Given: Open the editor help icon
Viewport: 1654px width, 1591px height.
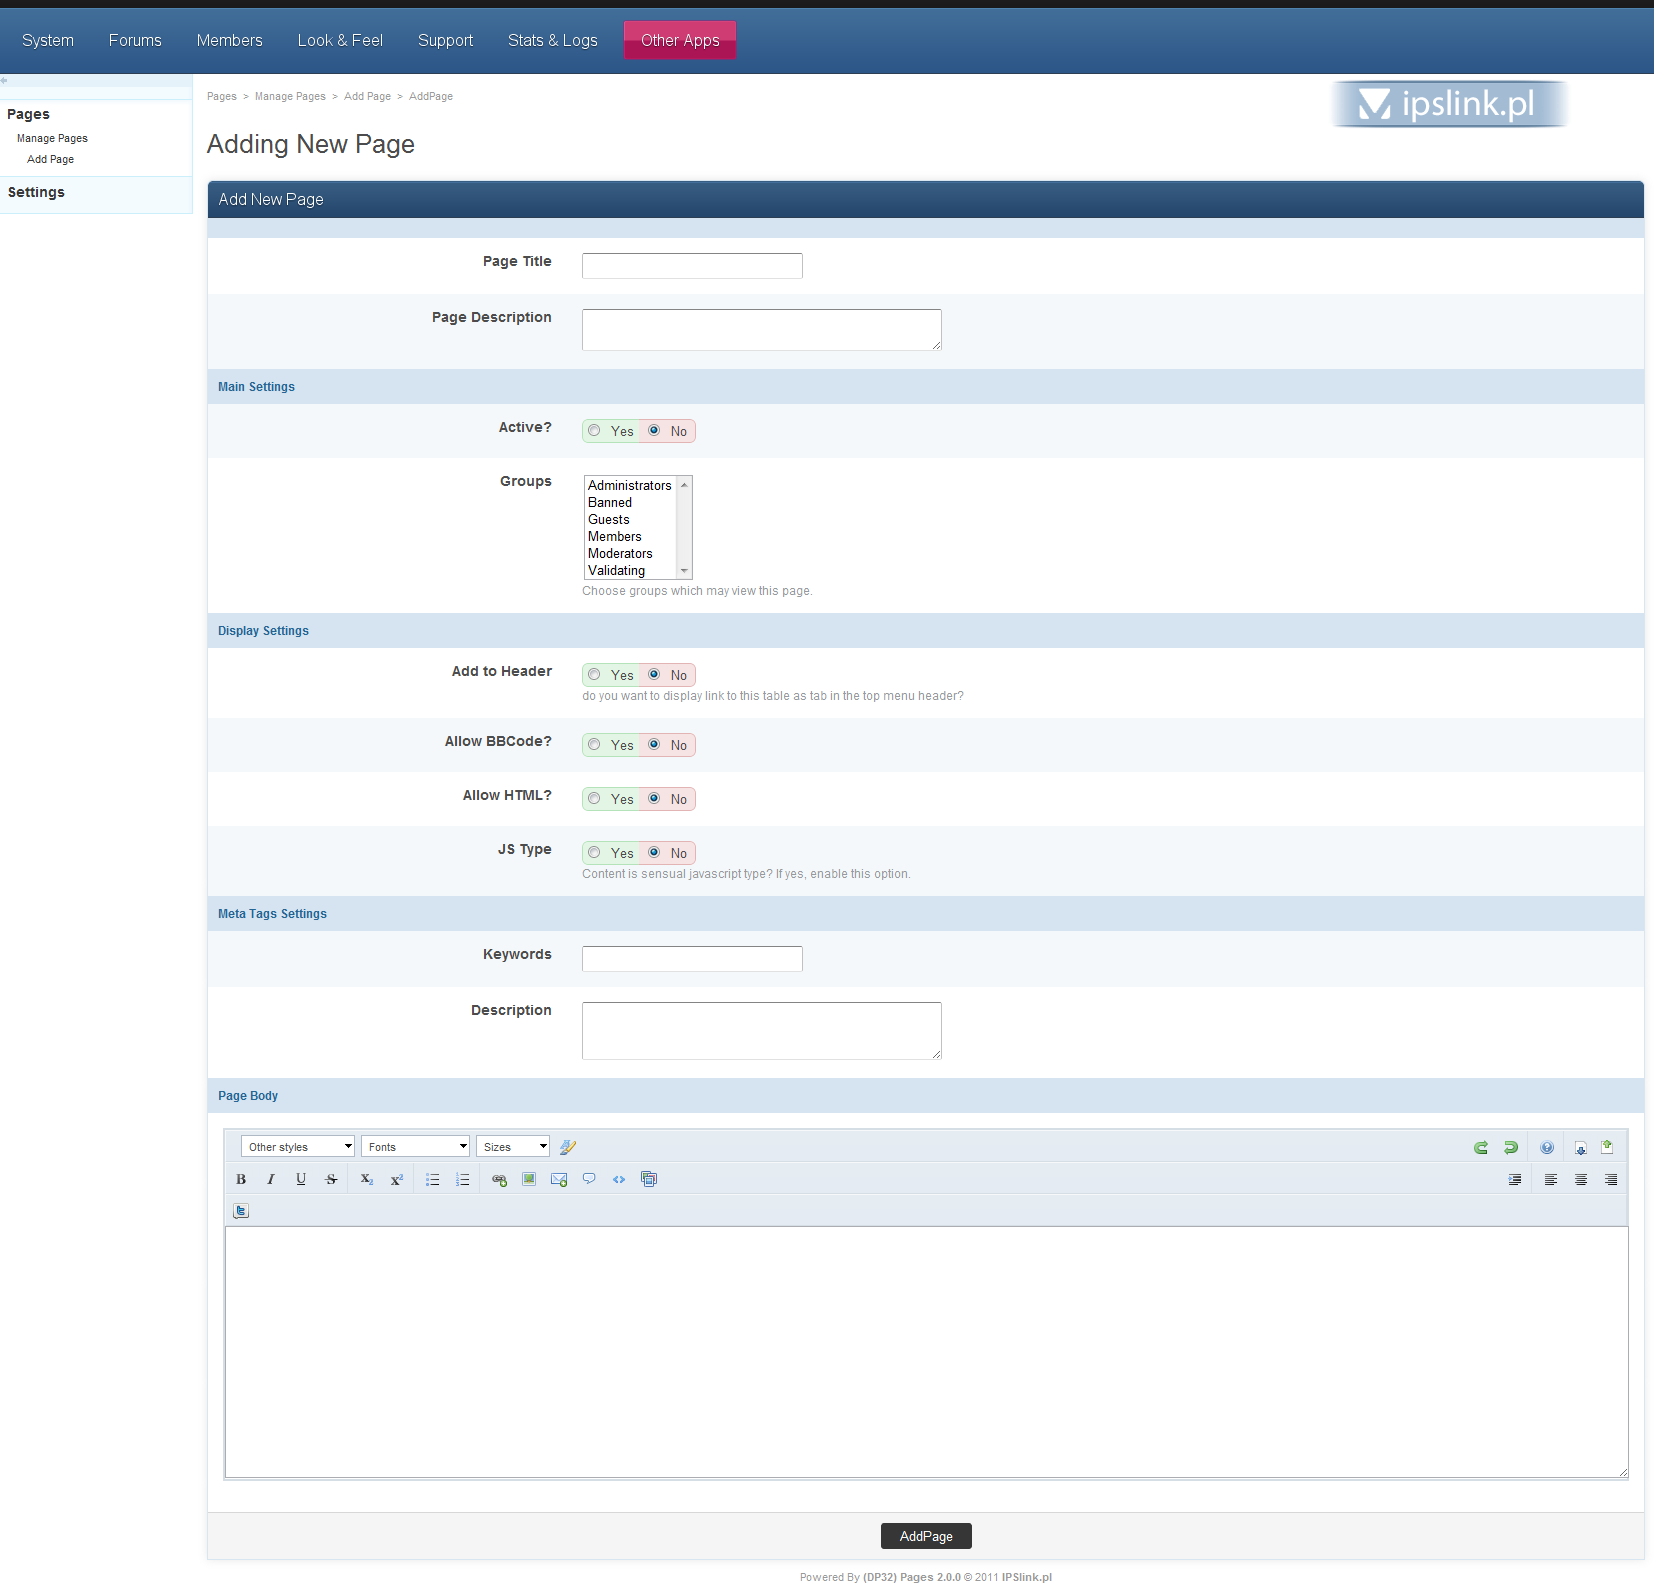Looking at the screenshot, I should (1547, 1147).
